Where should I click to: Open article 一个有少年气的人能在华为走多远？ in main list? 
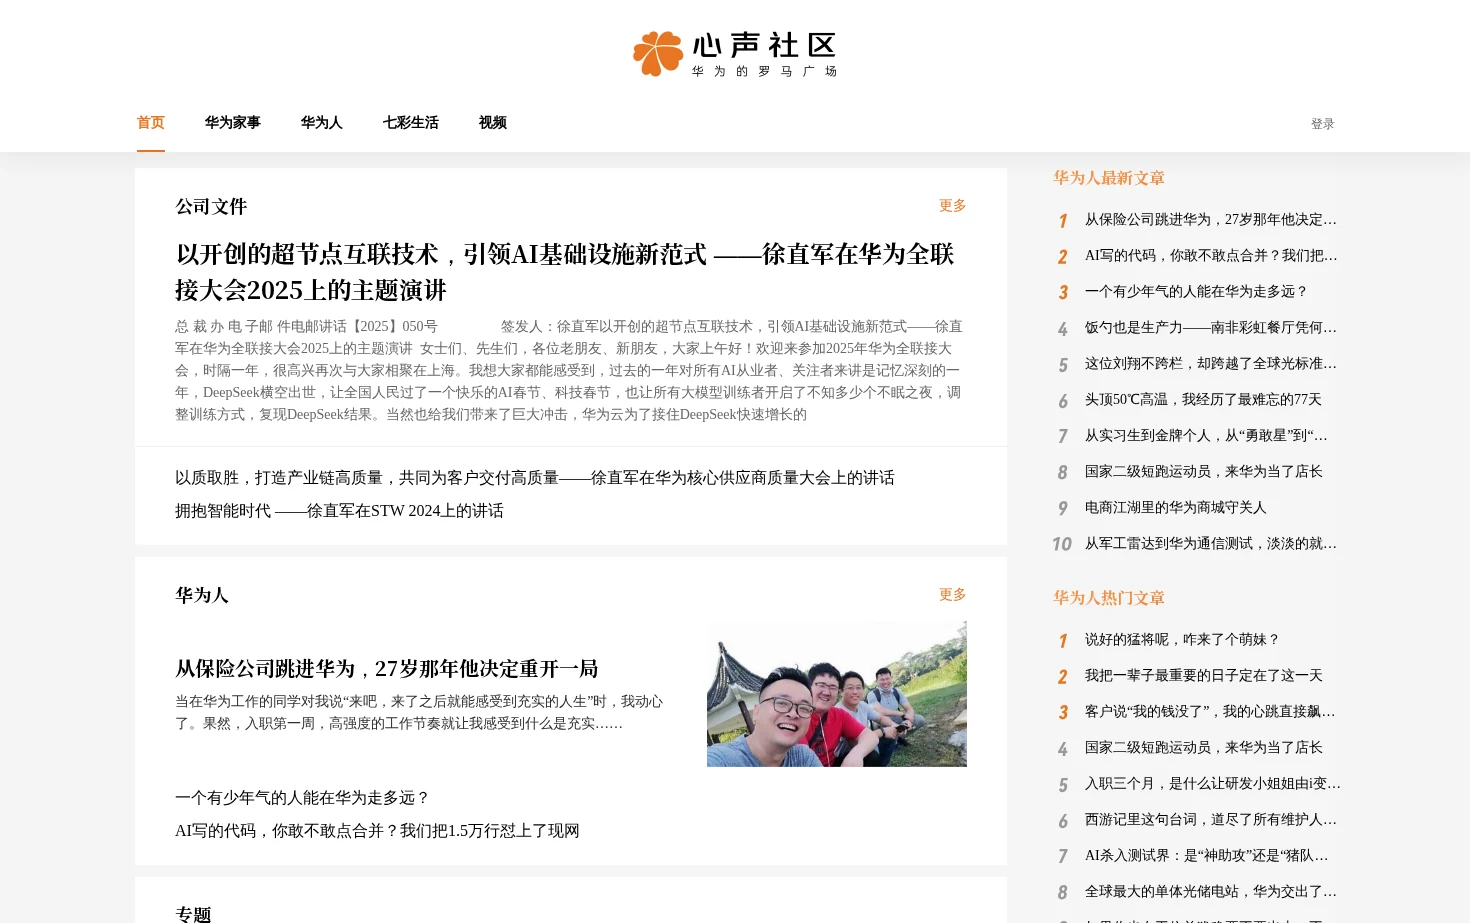click(x=302, y=798)
